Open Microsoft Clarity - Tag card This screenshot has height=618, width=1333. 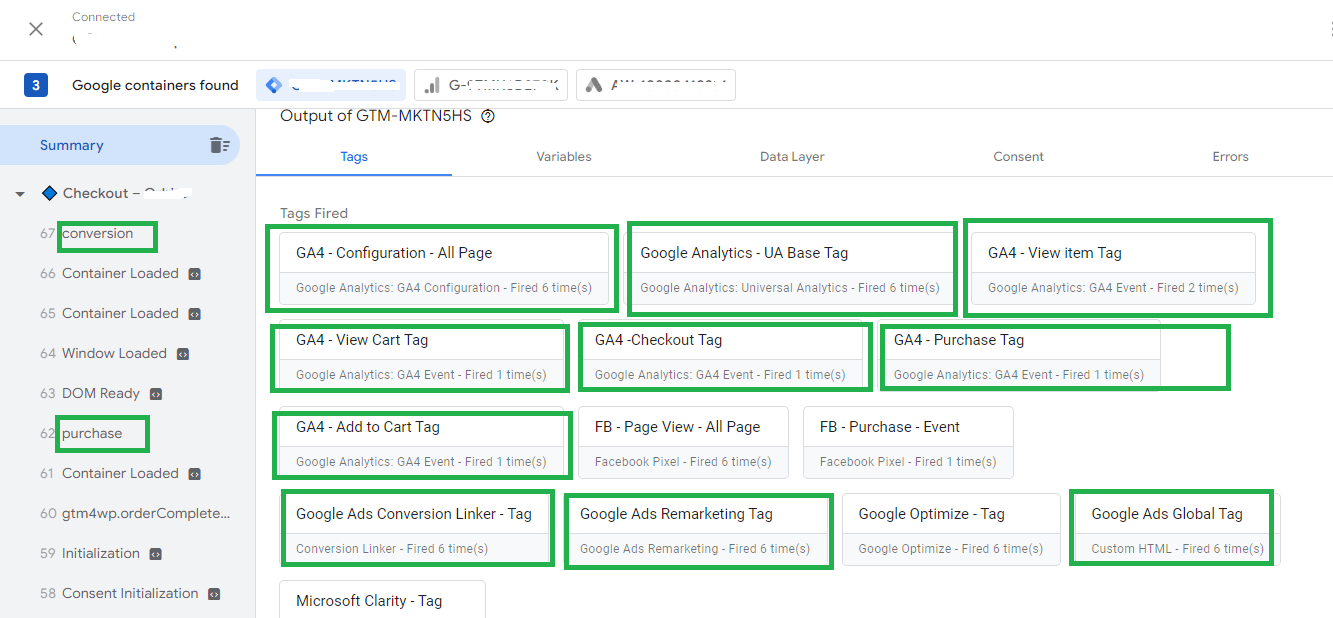[382, 600]
